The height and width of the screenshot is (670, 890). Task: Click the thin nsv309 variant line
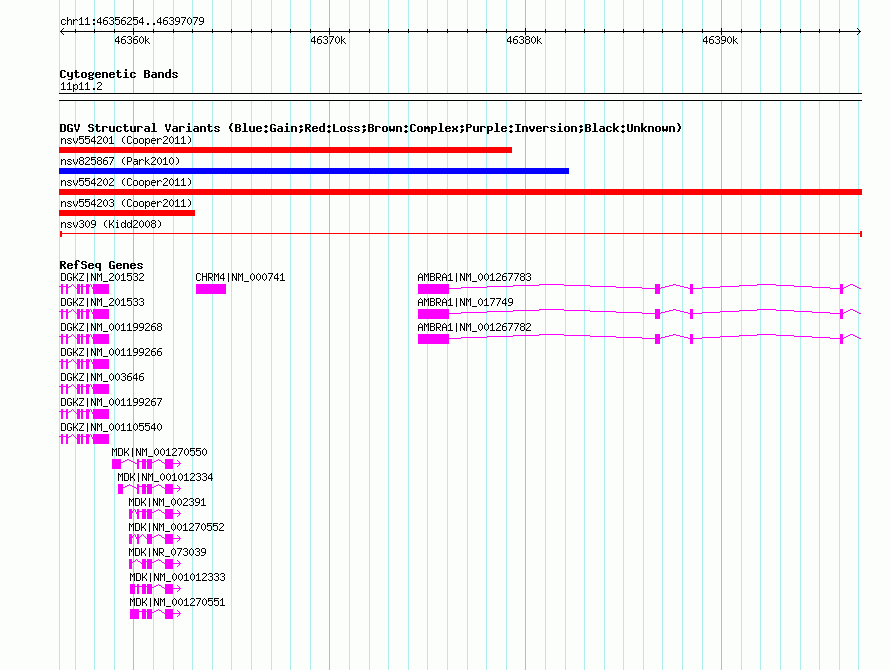pyautogui.click(x=460, y=234)
